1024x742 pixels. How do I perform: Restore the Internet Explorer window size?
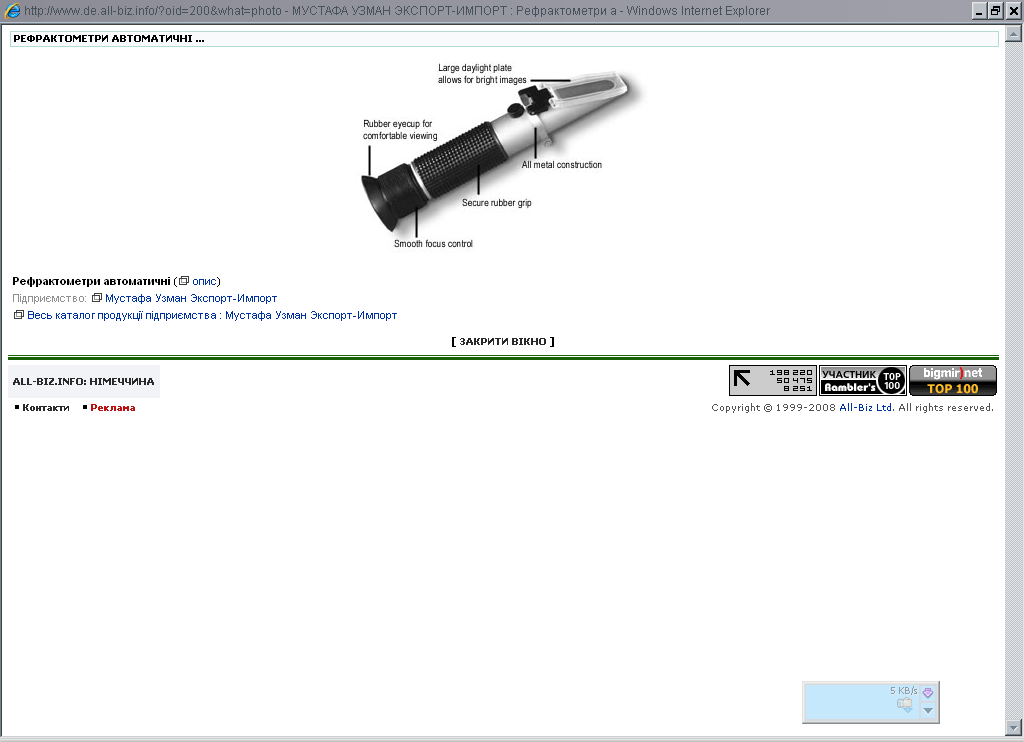(x=996, y=11)
